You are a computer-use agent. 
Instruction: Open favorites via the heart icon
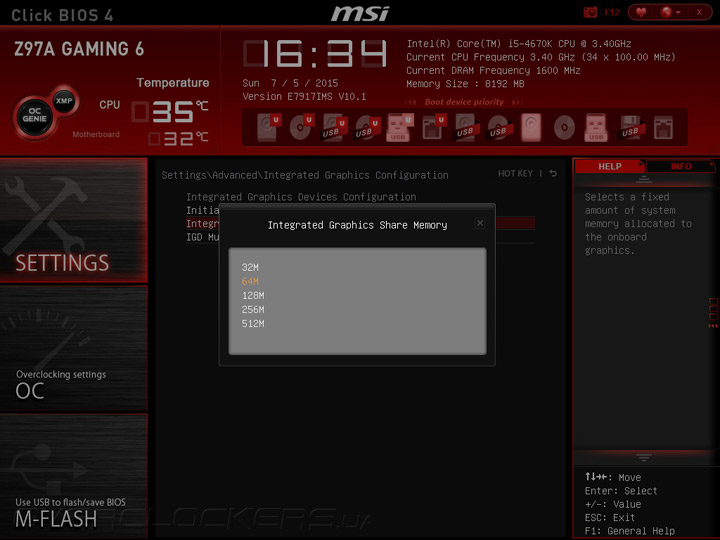641,12
